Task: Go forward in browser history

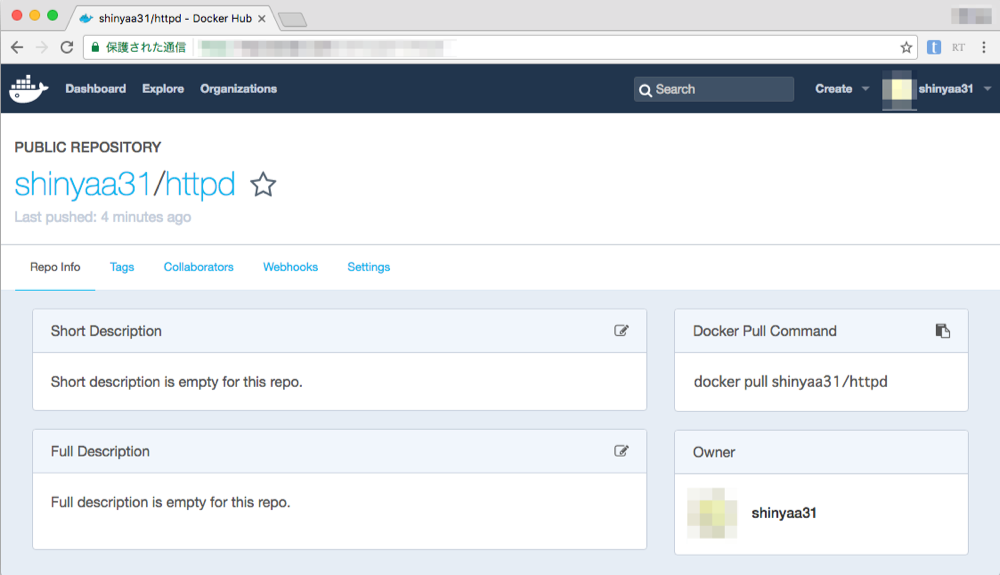Action: pyautogui.click(x=41, y=47)
